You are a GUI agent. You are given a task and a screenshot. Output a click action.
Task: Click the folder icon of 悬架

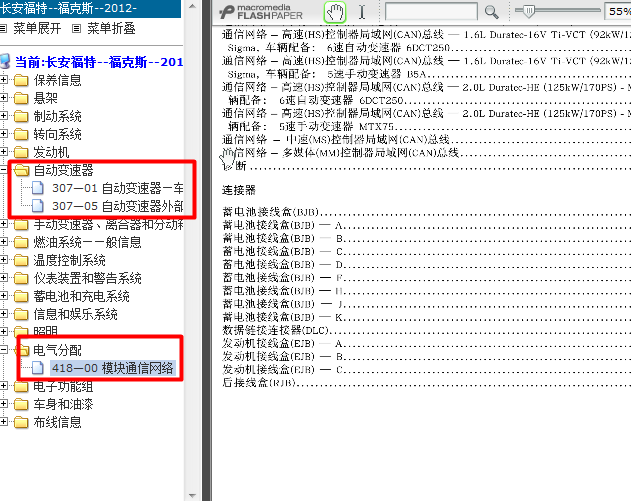(21, 98)
